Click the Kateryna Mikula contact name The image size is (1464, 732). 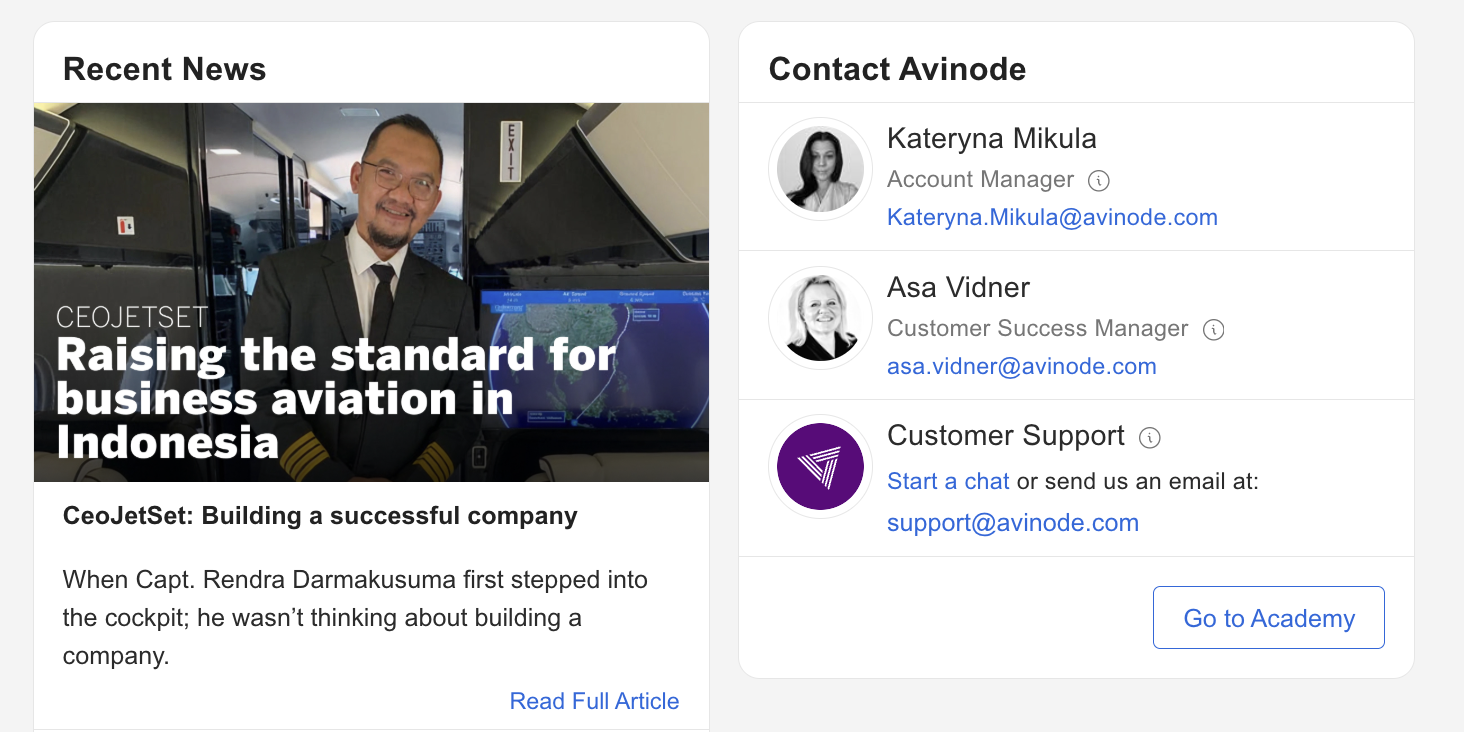[x=991, y=138]
